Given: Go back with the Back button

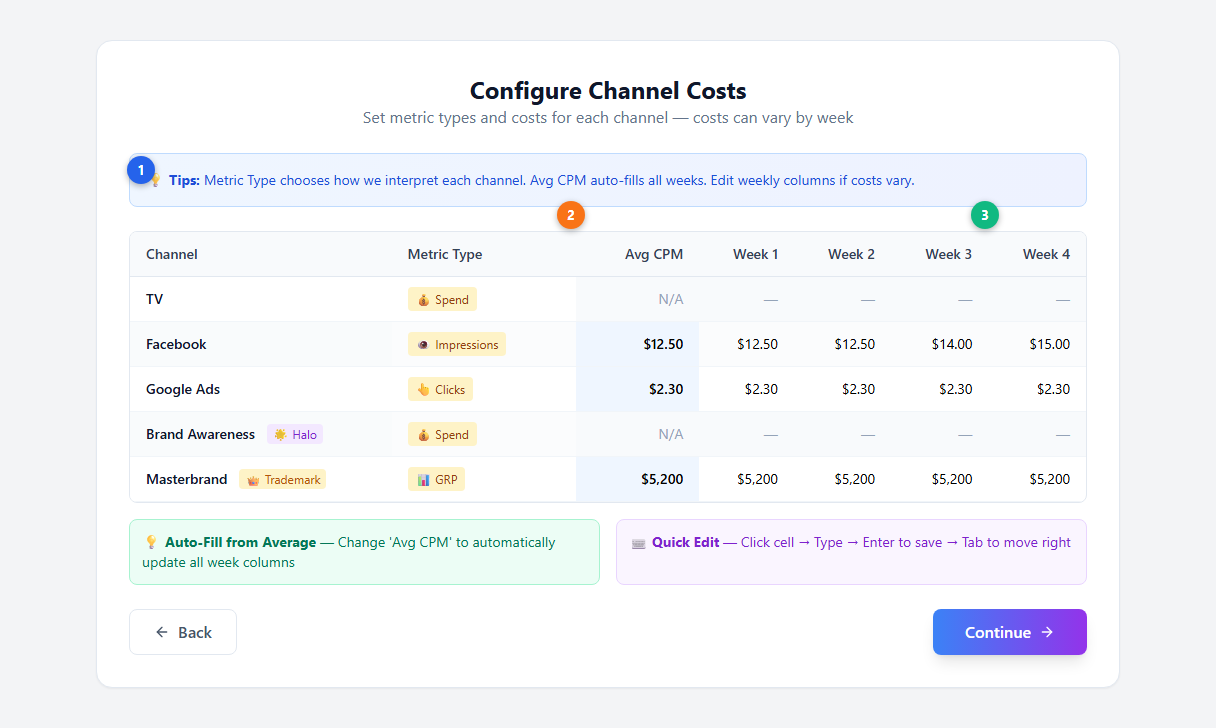Looking at the screenshot, I should click(183, 632).
